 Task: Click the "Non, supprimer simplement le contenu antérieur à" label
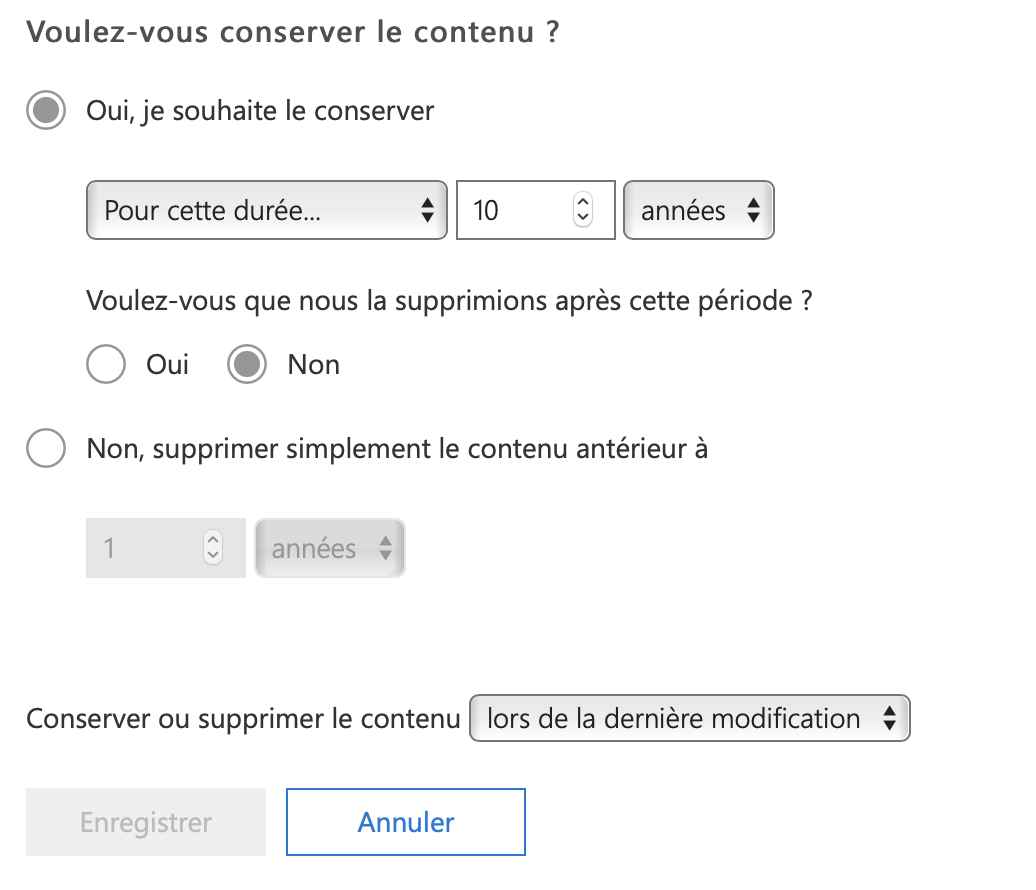(397, 449)
